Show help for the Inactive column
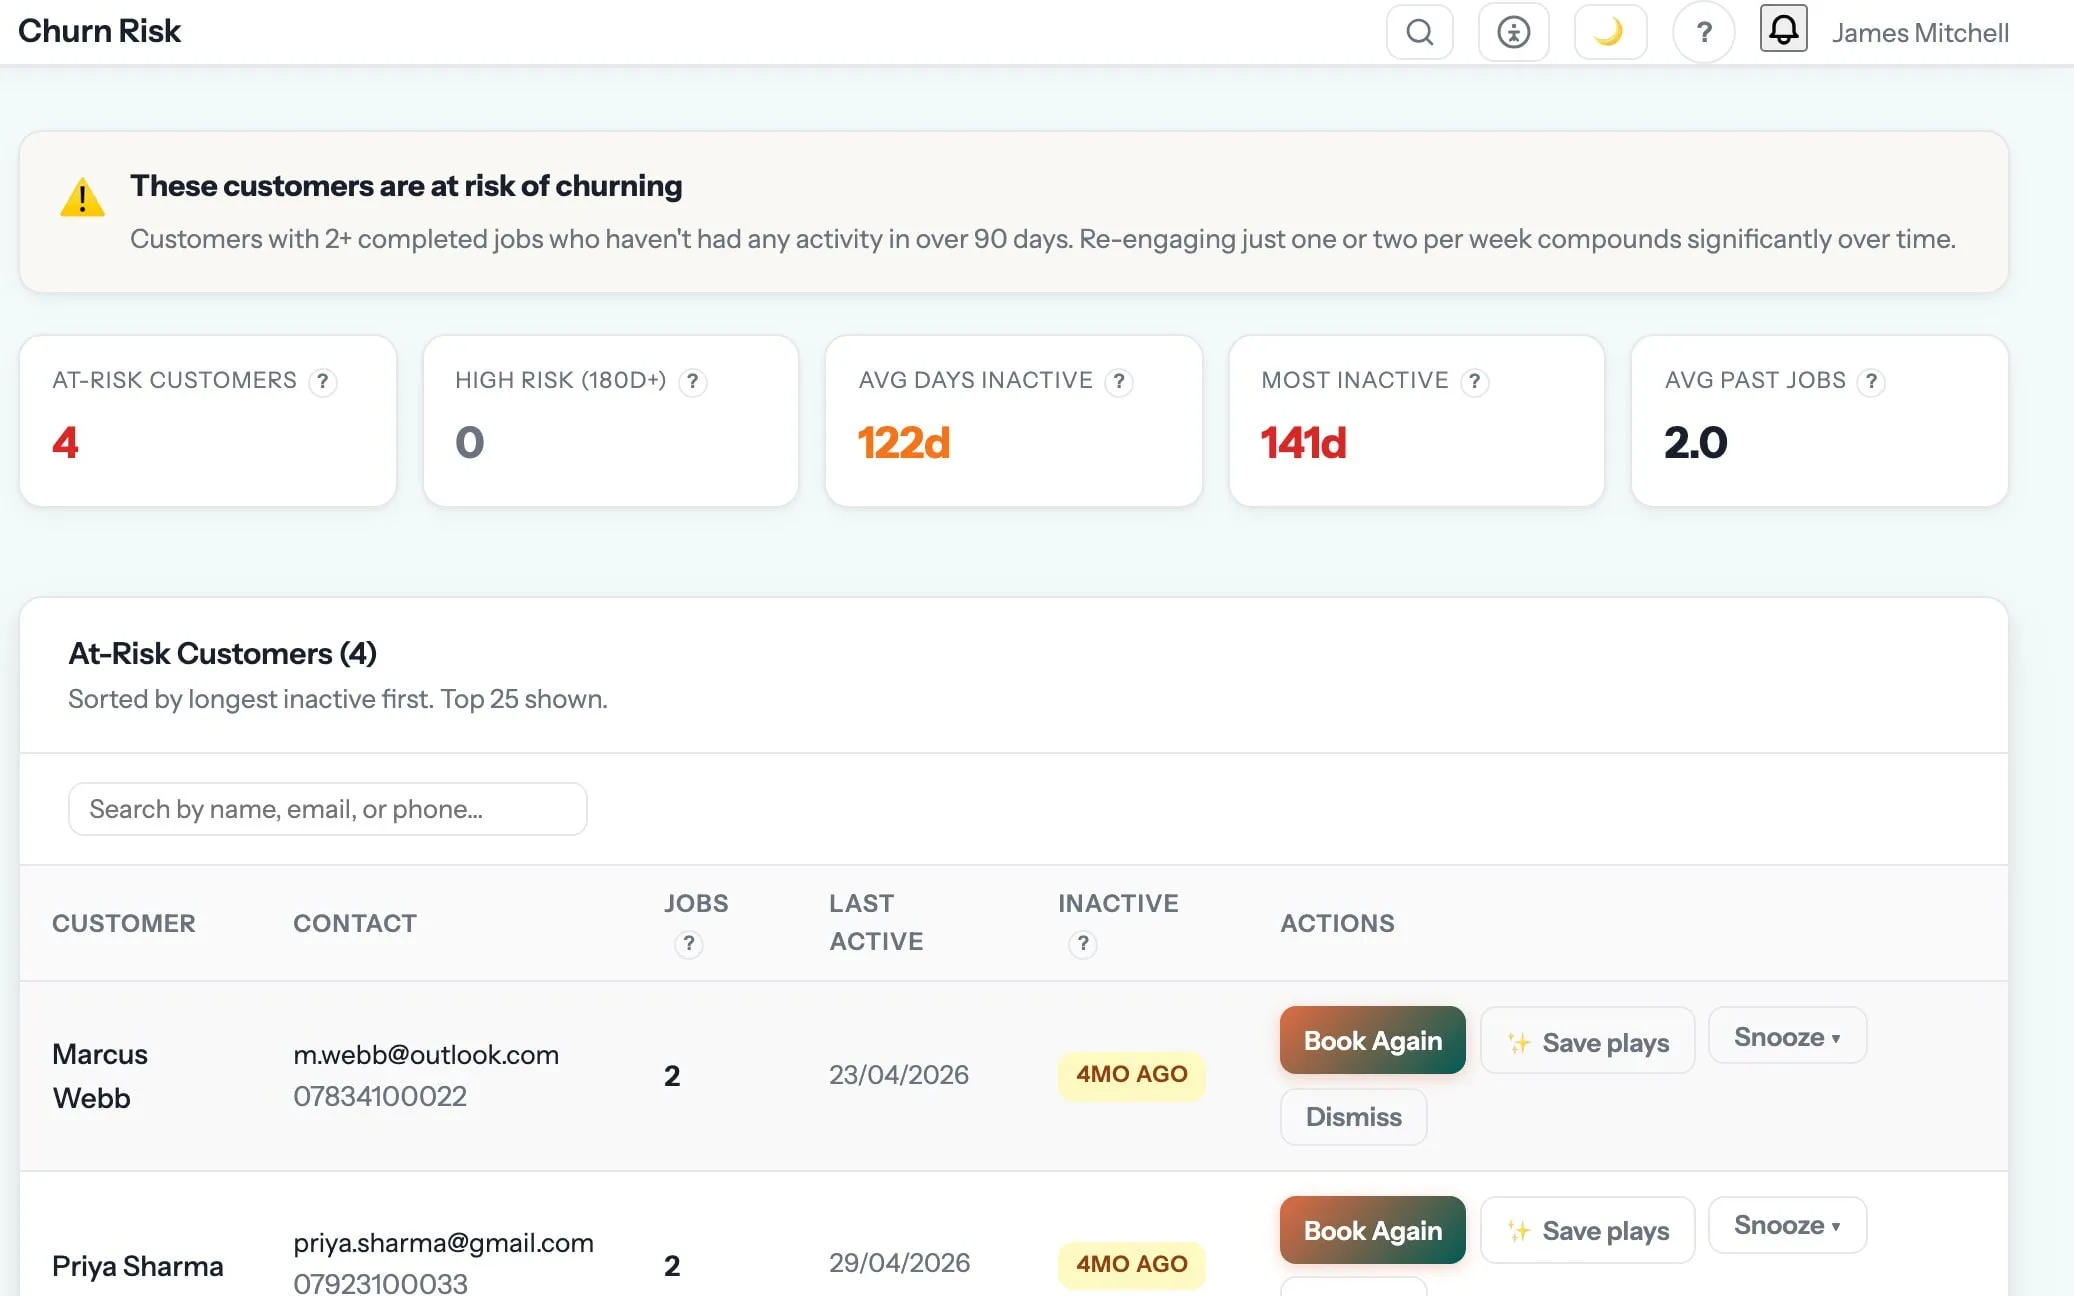 [1082, 943]
